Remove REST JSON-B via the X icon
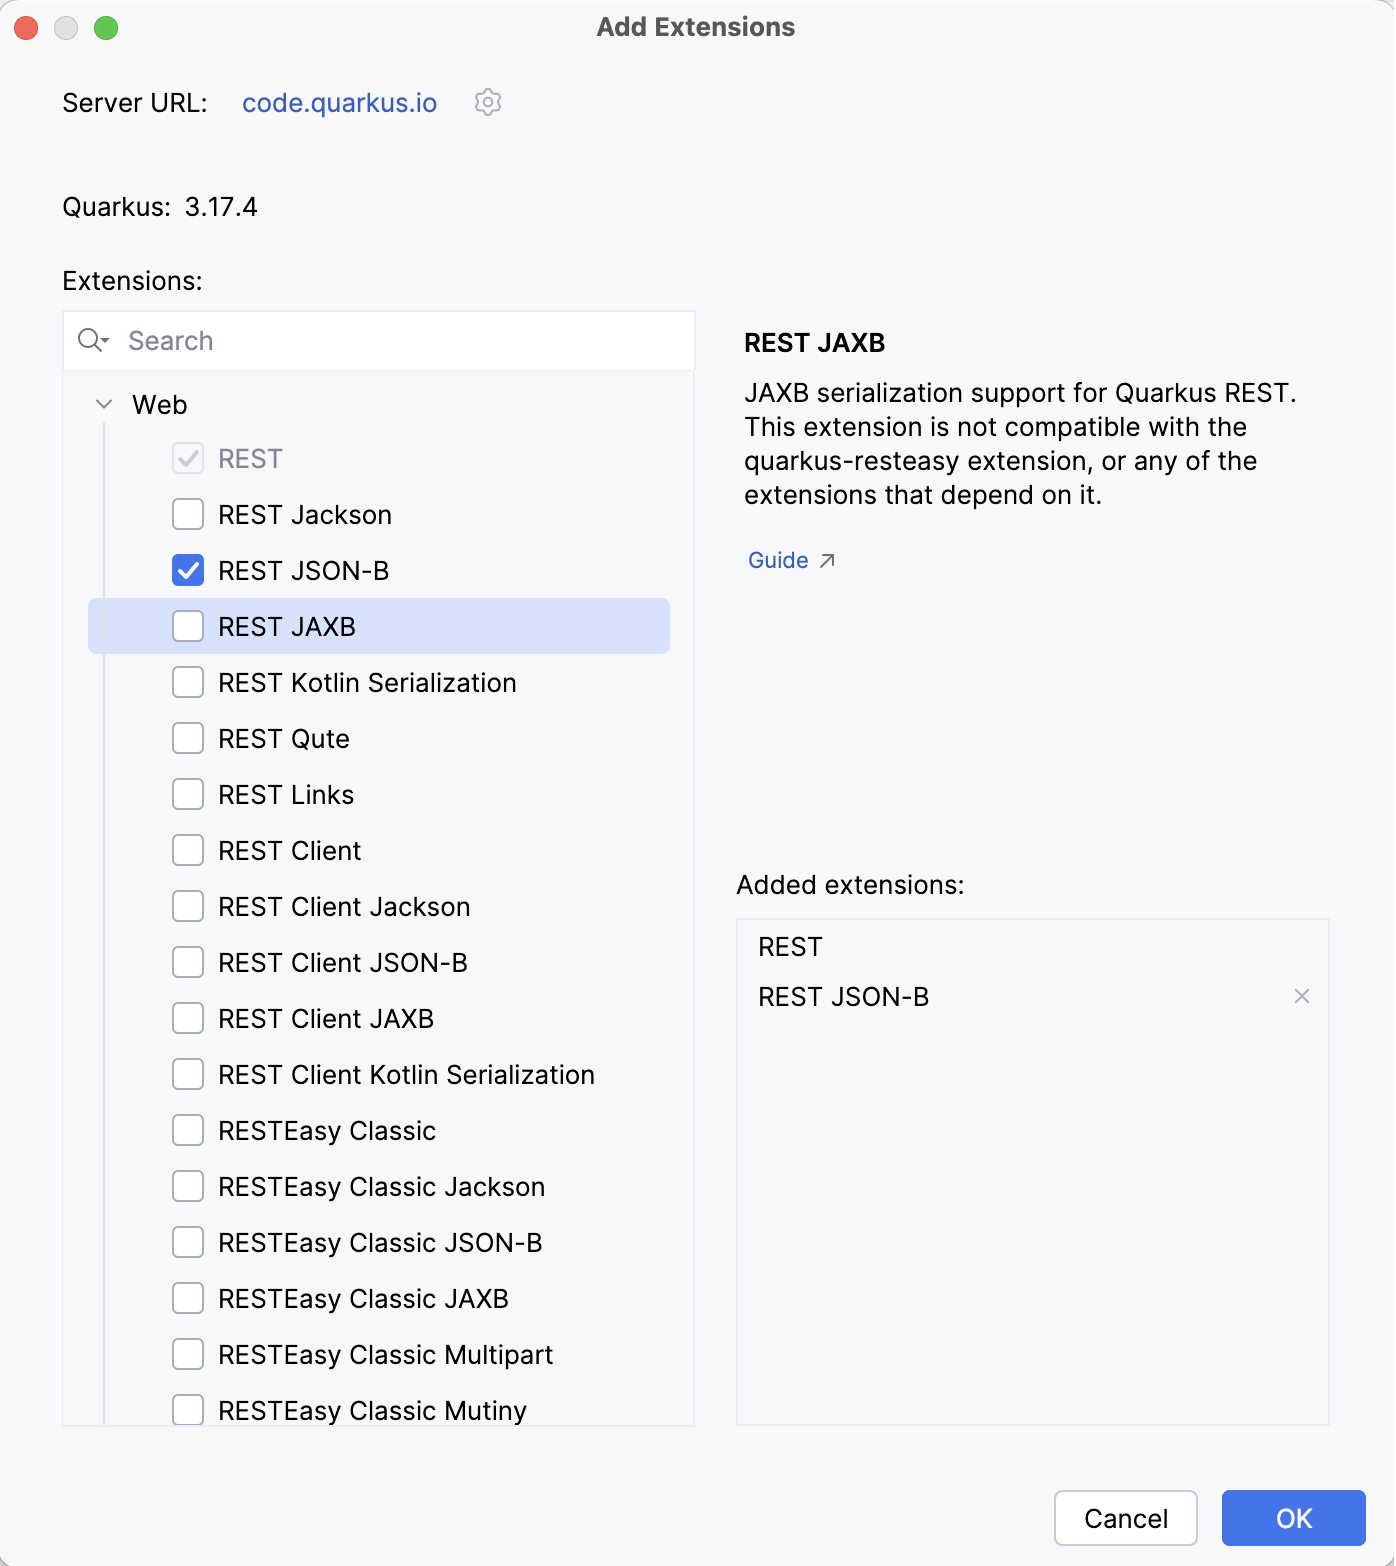 [x=1301, y=996]
